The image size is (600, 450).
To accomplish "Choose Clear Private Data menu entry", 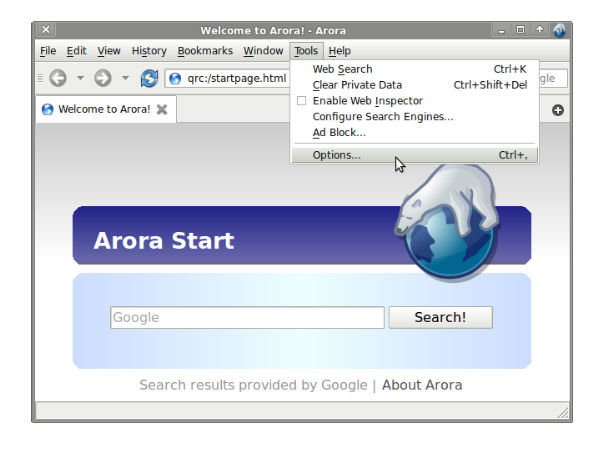I will (357, 85).
